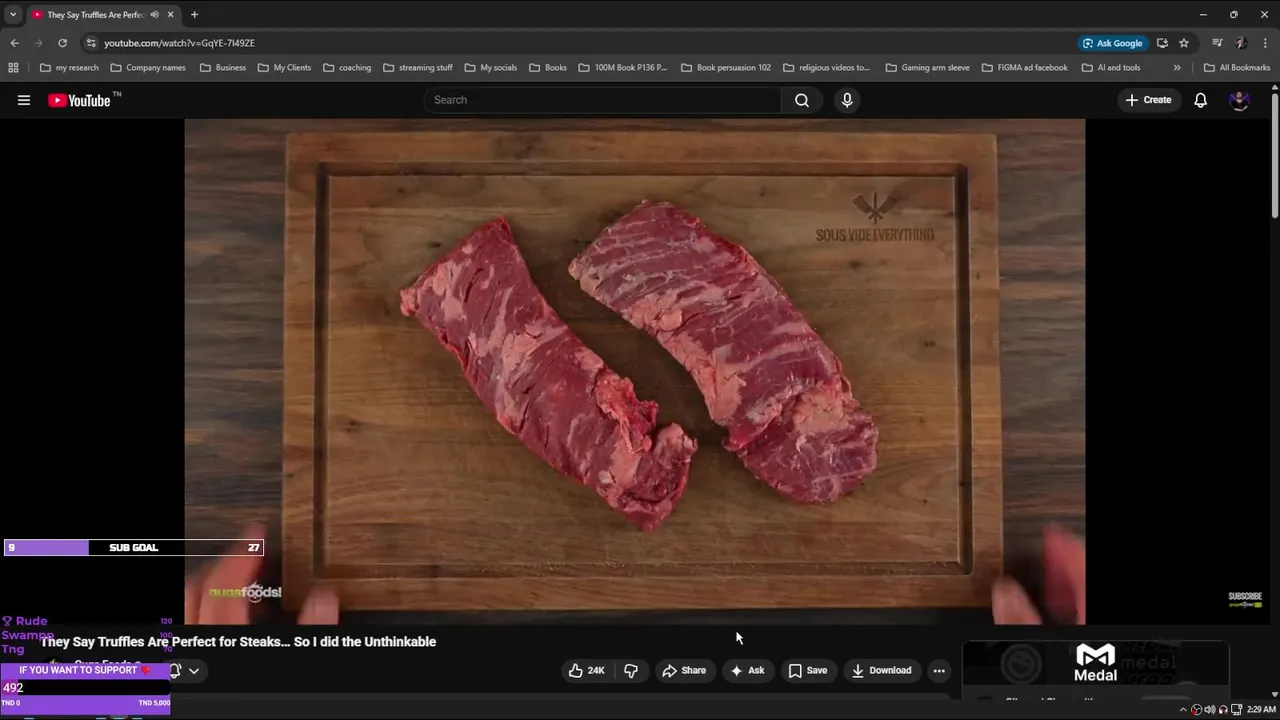
Task: Open the Books bookmark folder
Action: pyautogui.click(x=547, y=68)
